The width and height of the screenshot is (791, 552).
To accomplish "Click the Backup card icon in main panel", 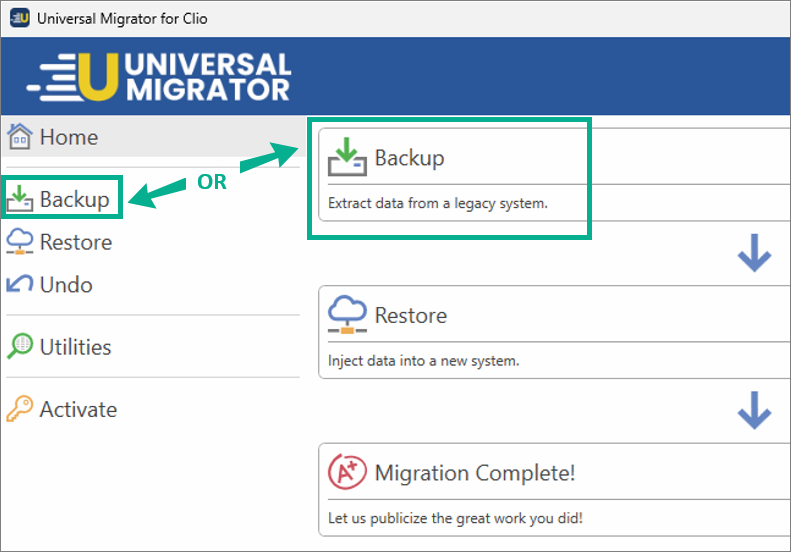I will click(x=347, y=157).
